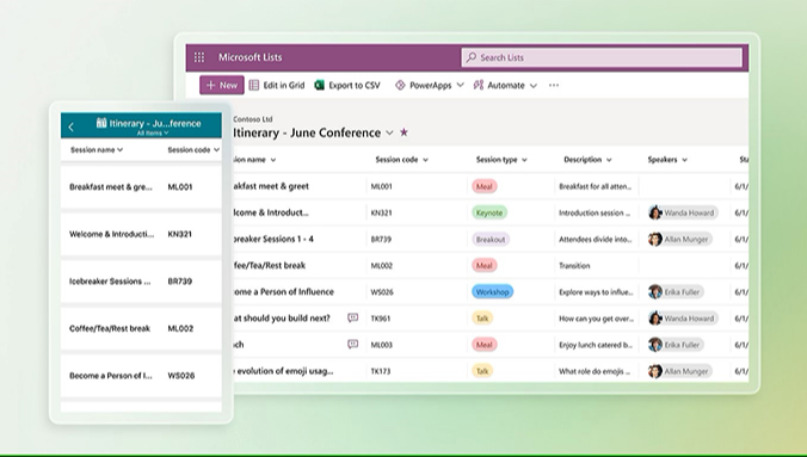Viewport: 807px width, 457px height.
Task: Open comment icon on the ML003 row
Action: [352, 344]
